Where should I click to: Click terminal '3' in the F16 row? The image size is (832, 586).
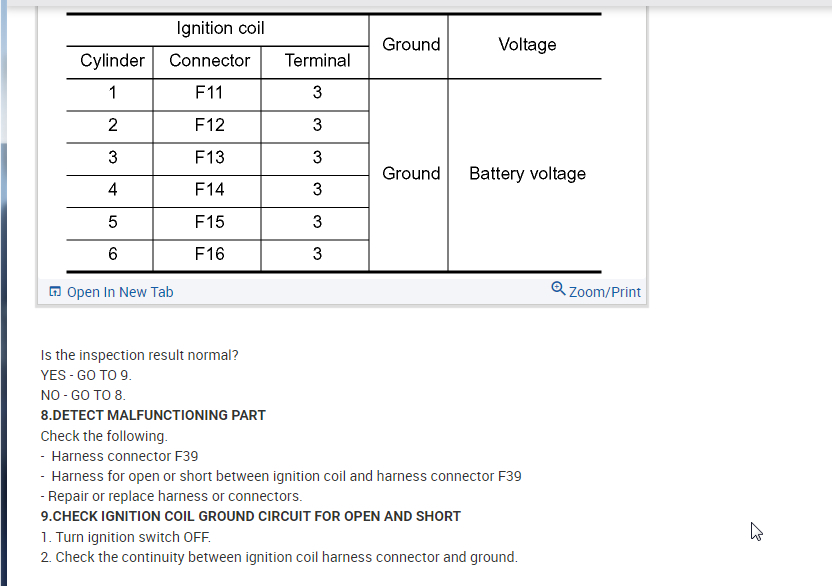[x=317, y=254]
